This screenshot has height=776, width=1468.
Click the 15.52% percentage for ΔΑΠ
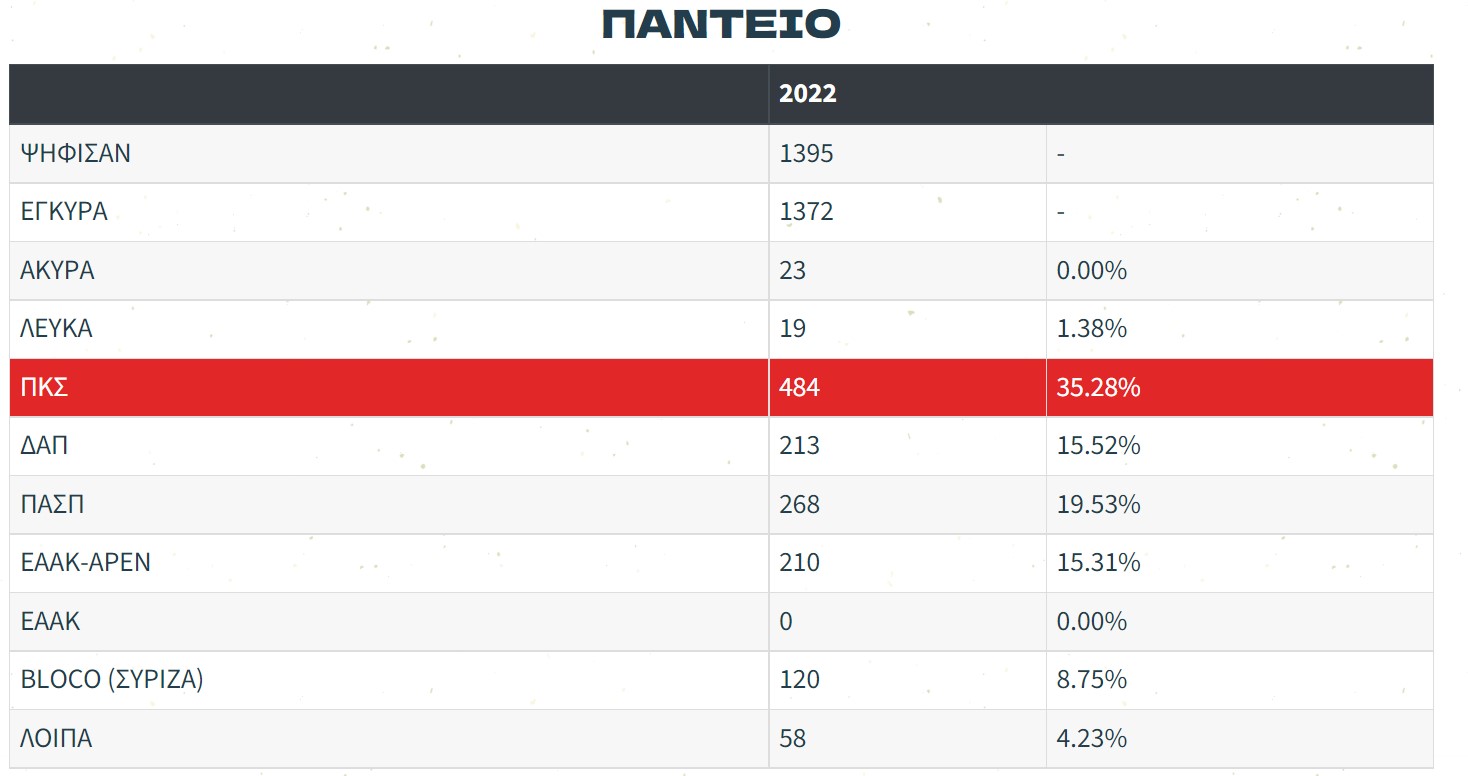(x=1098, y=445)
